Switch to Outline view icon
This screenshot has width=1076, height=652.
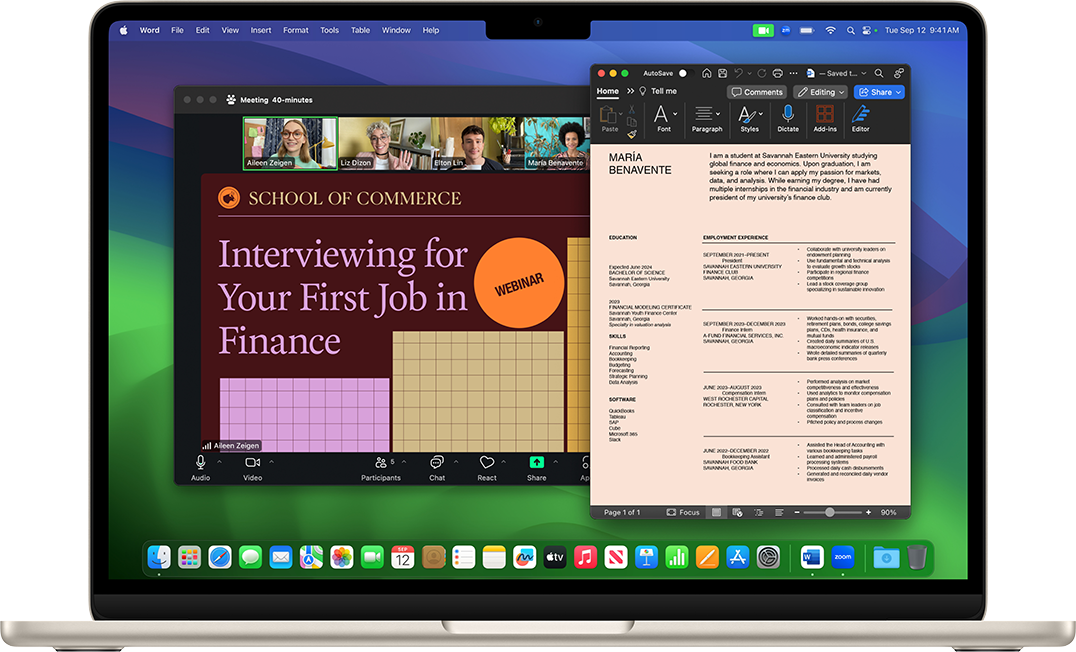coord(758,513)
